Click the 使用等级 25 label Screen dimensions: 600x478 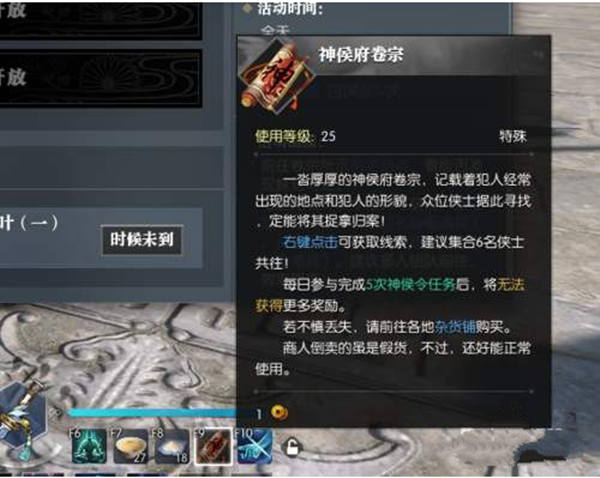point(295,136)
